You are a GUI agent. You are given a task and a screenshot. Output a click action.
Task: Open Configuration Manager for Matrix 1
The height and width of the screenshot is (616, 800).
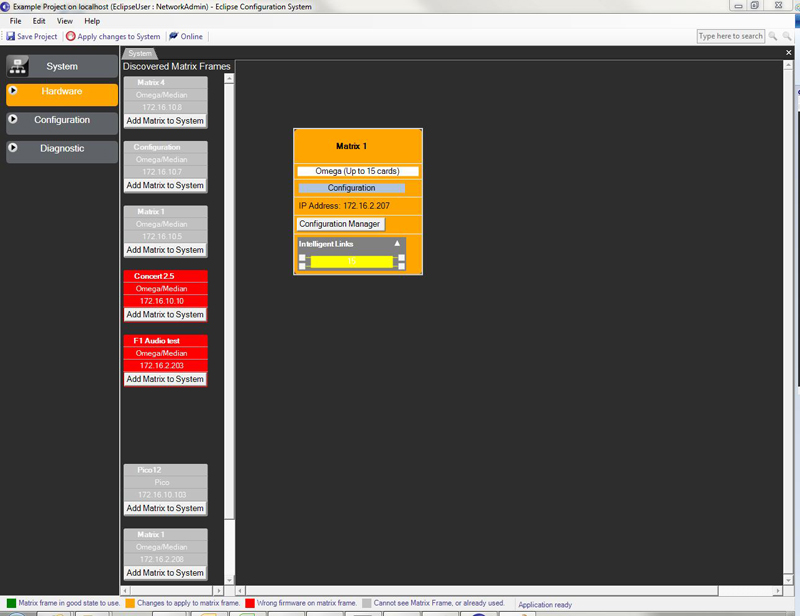339,224
